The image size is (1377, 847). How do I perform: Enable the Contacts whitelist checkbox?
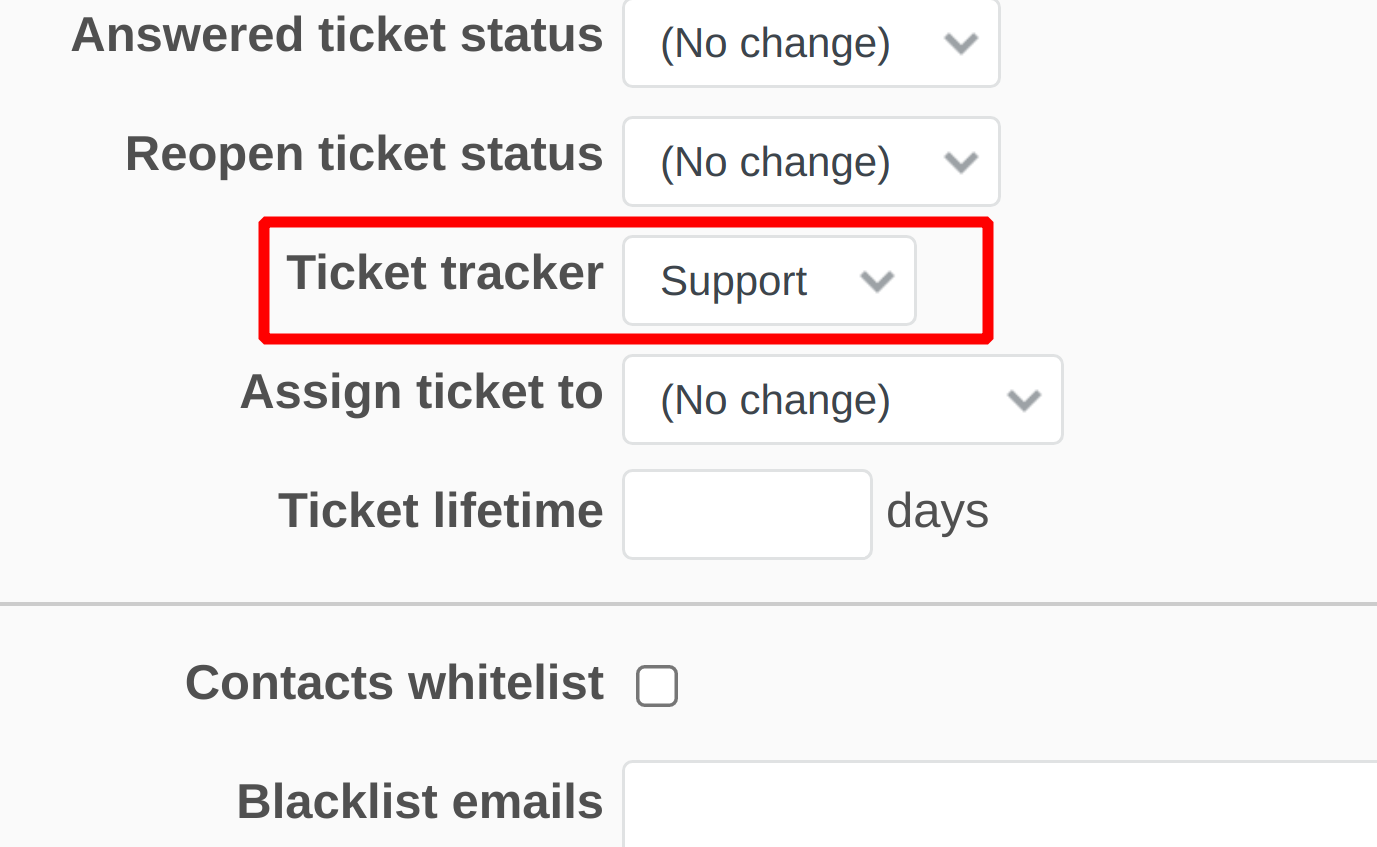click(657, 685)
